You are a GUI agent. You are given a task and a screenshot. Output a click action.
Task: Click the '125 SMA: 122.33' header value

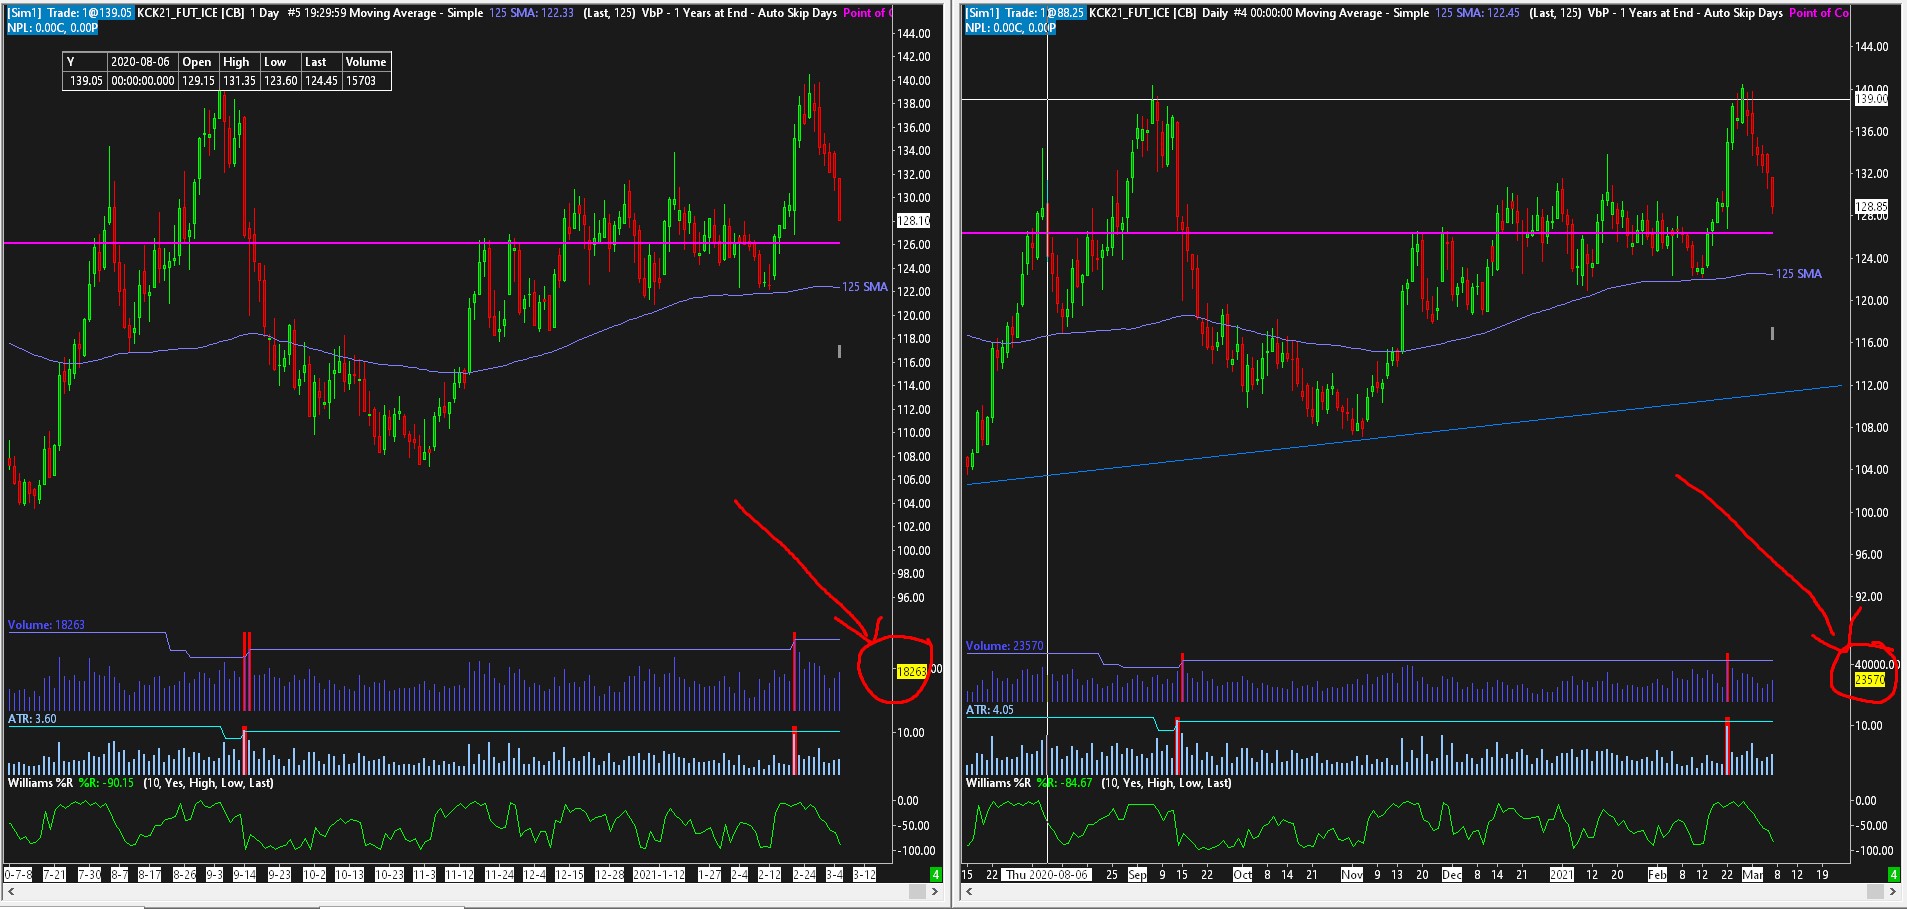pyautogui.click(x=531, y=13)
